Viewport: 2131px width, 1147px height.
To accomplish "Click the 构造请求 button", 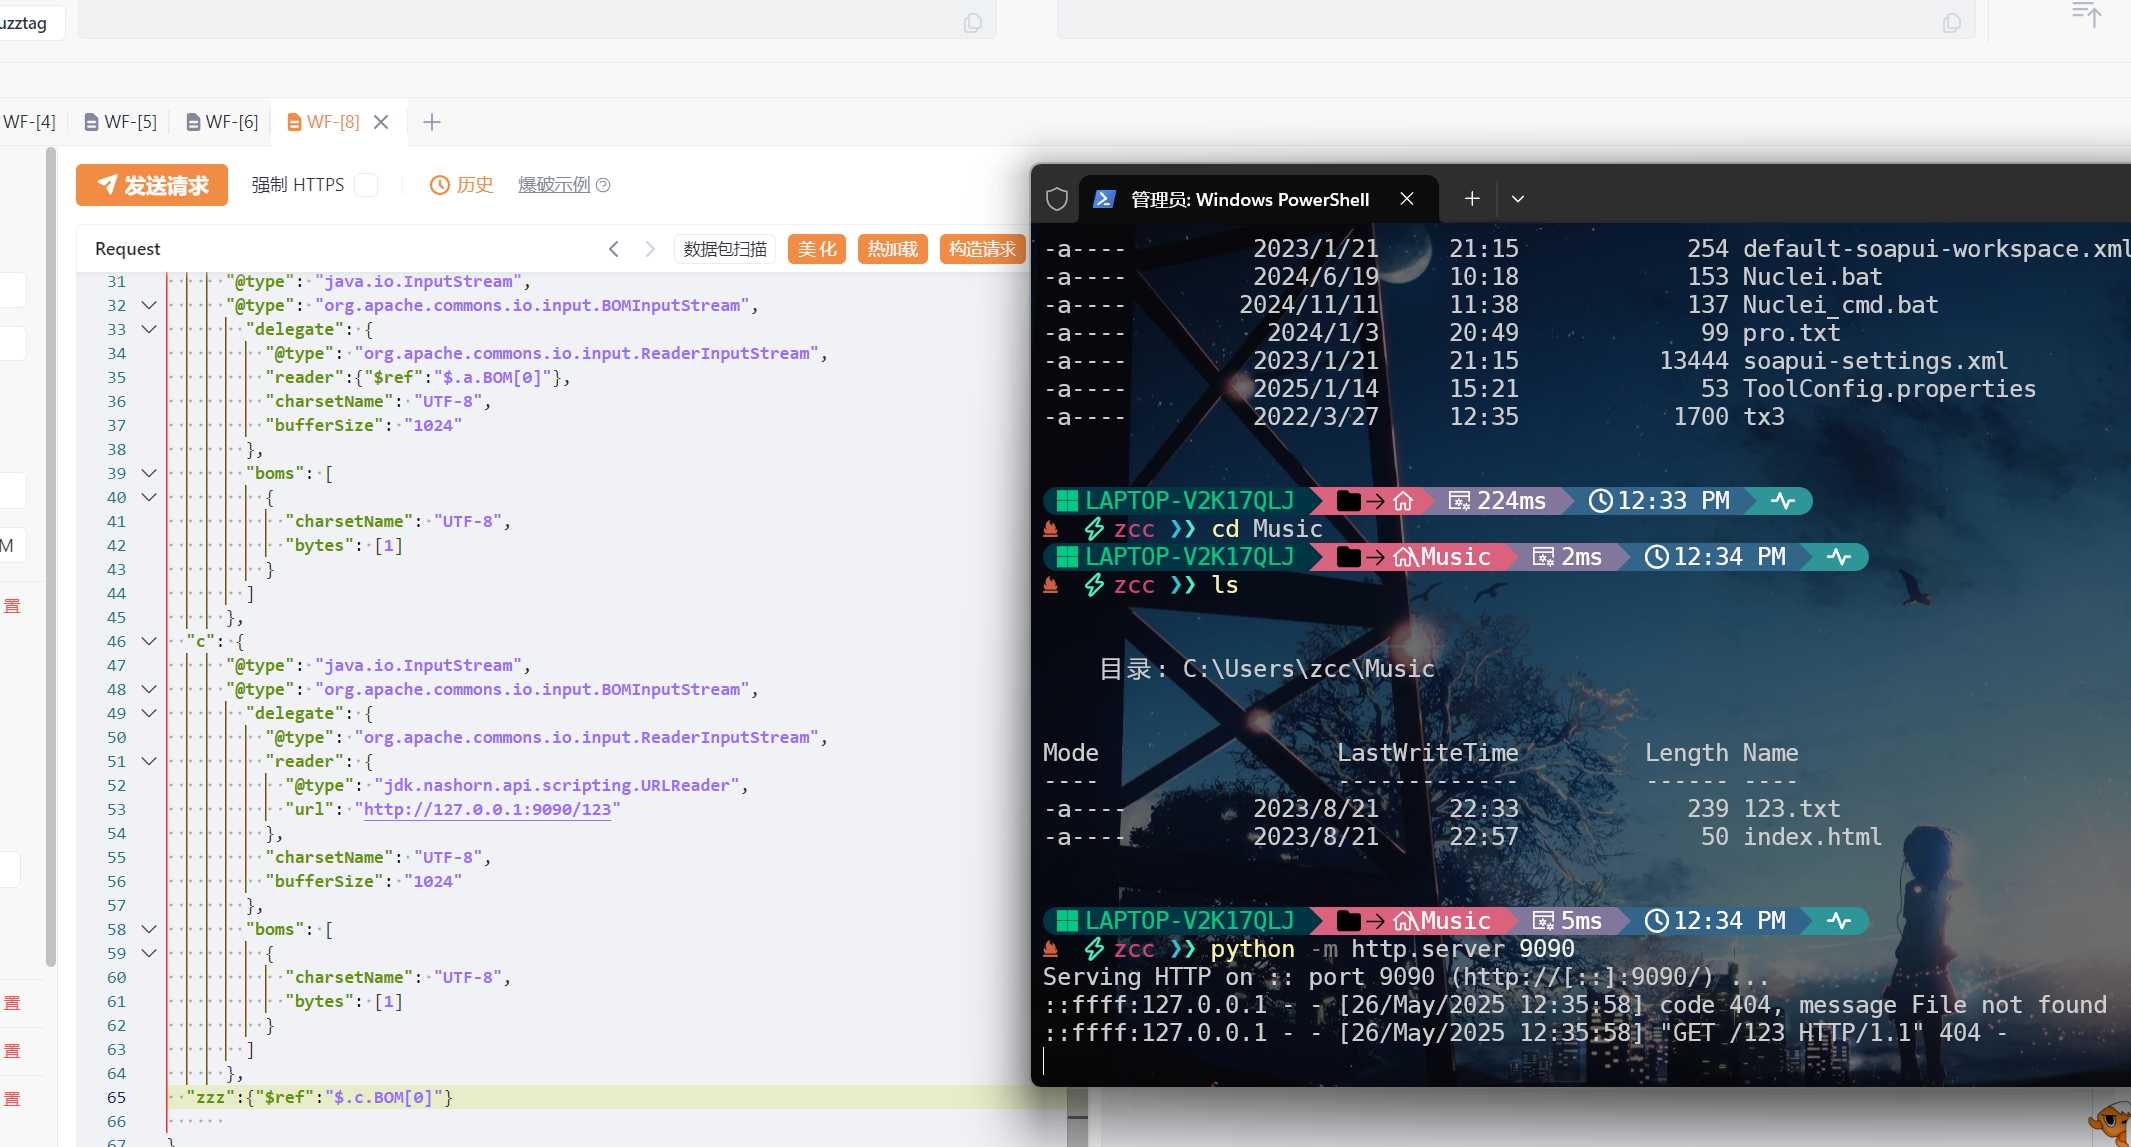I will pyautogui.click(x=982, y=249).
